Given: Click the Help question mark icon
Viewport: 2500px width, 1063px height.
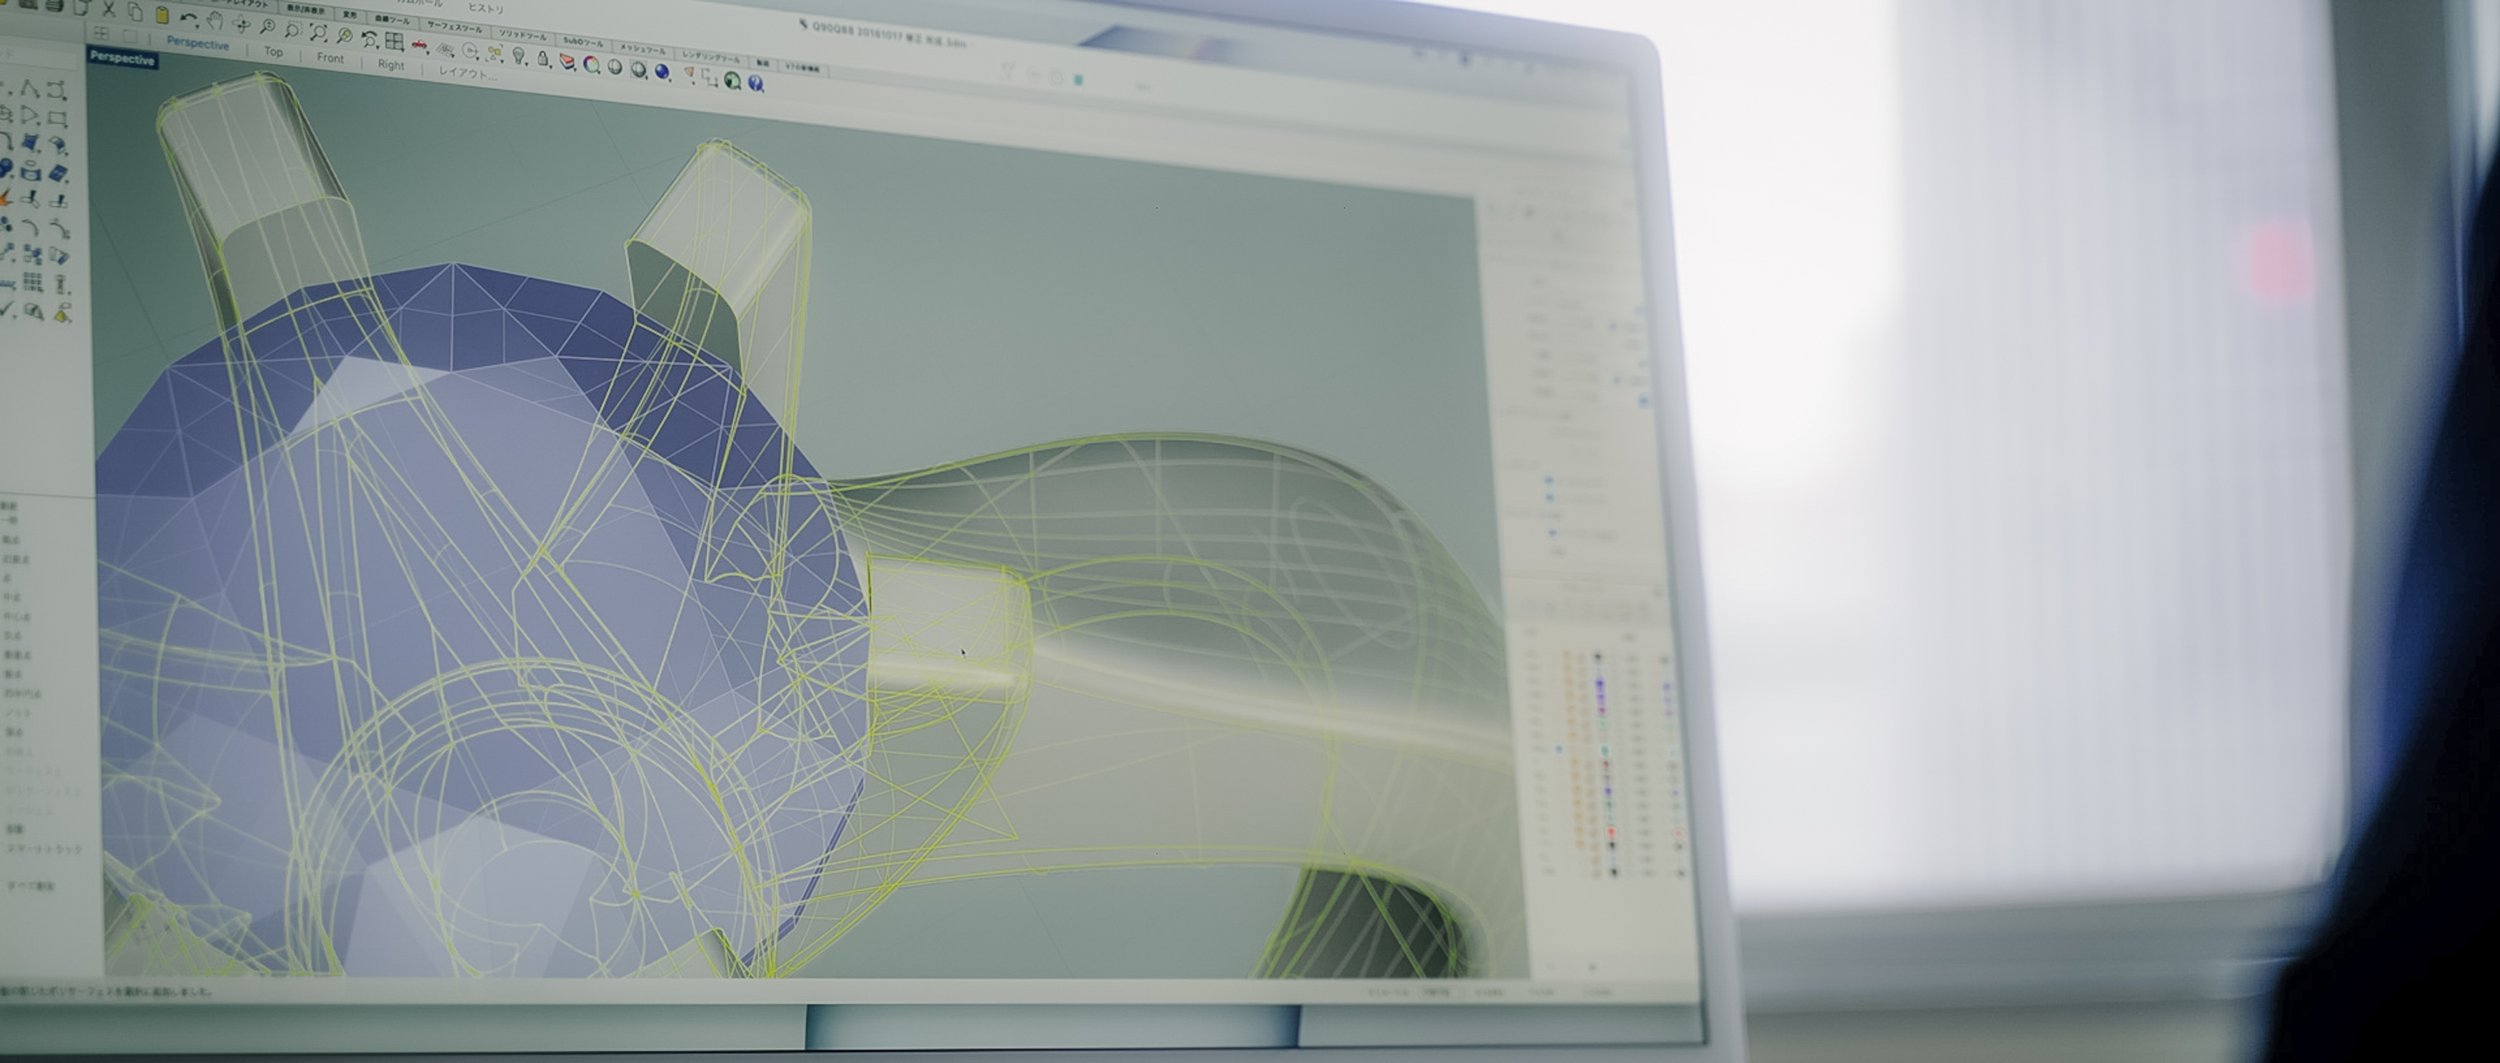Looking at the screenshot, I should (755, 83).
